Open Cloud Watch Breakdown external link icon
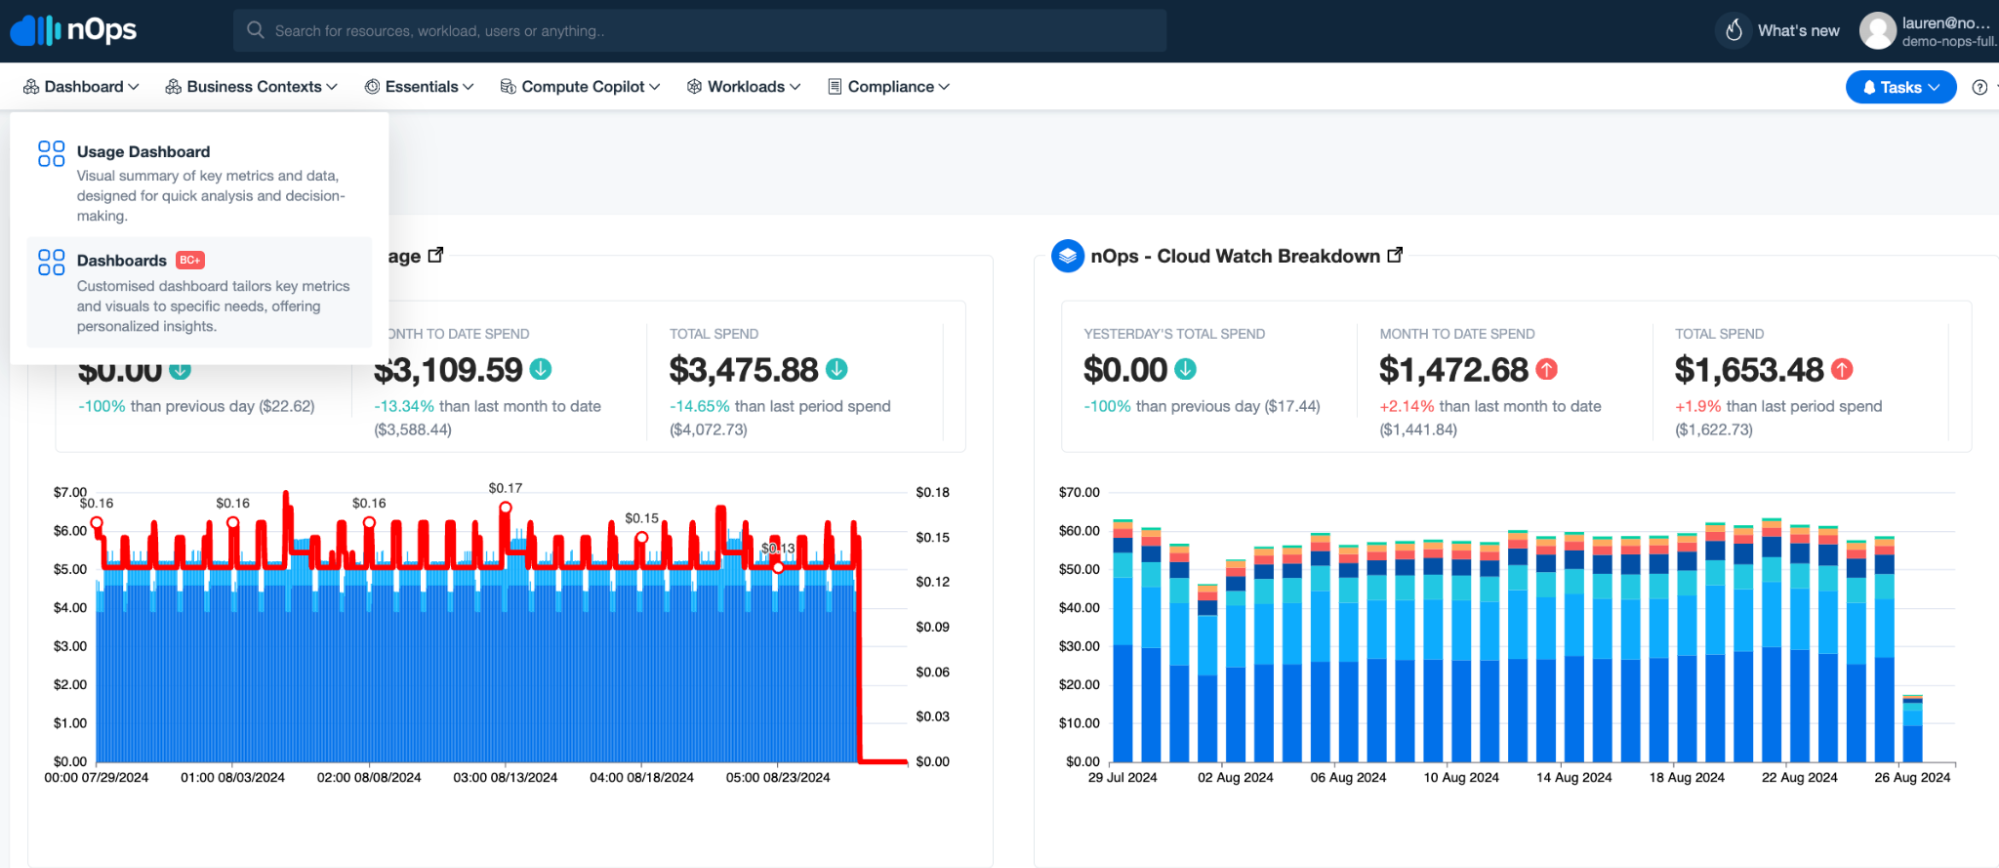This screenshot has width=1999, height=868. (x=1395, y=255)
